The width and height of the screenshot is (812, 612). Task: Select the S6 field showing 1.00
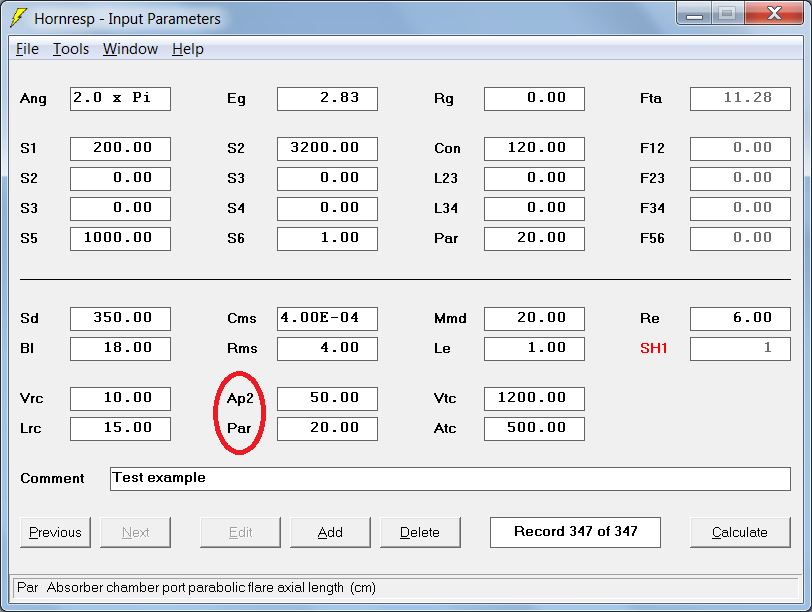(x=327, y=239)
